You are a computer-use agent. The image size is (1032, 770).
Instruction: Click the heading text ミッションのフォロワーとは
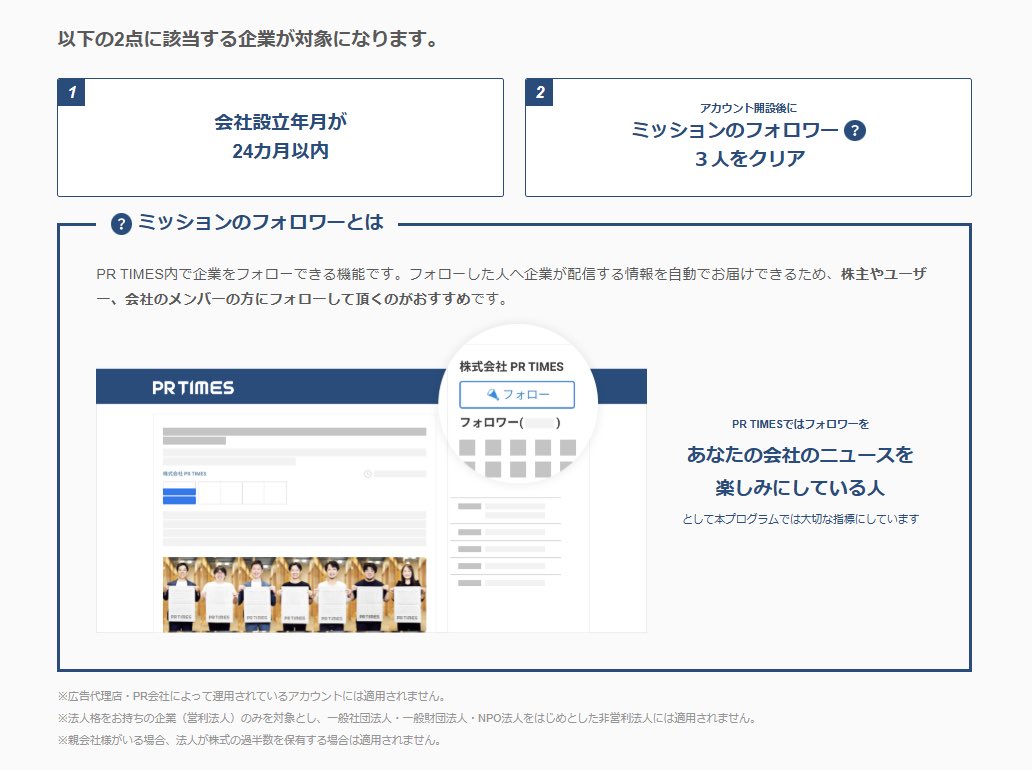coord(261,222)
